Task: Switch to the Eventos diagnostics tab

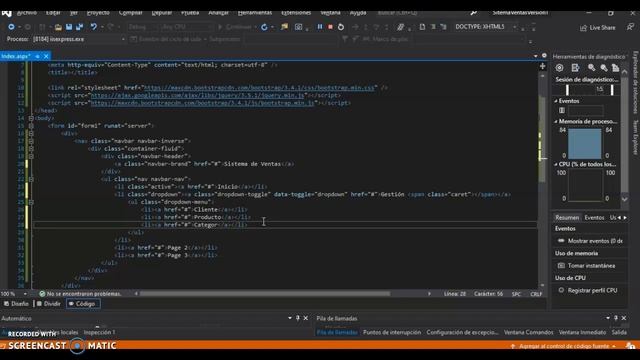Action: click(594, 218)
